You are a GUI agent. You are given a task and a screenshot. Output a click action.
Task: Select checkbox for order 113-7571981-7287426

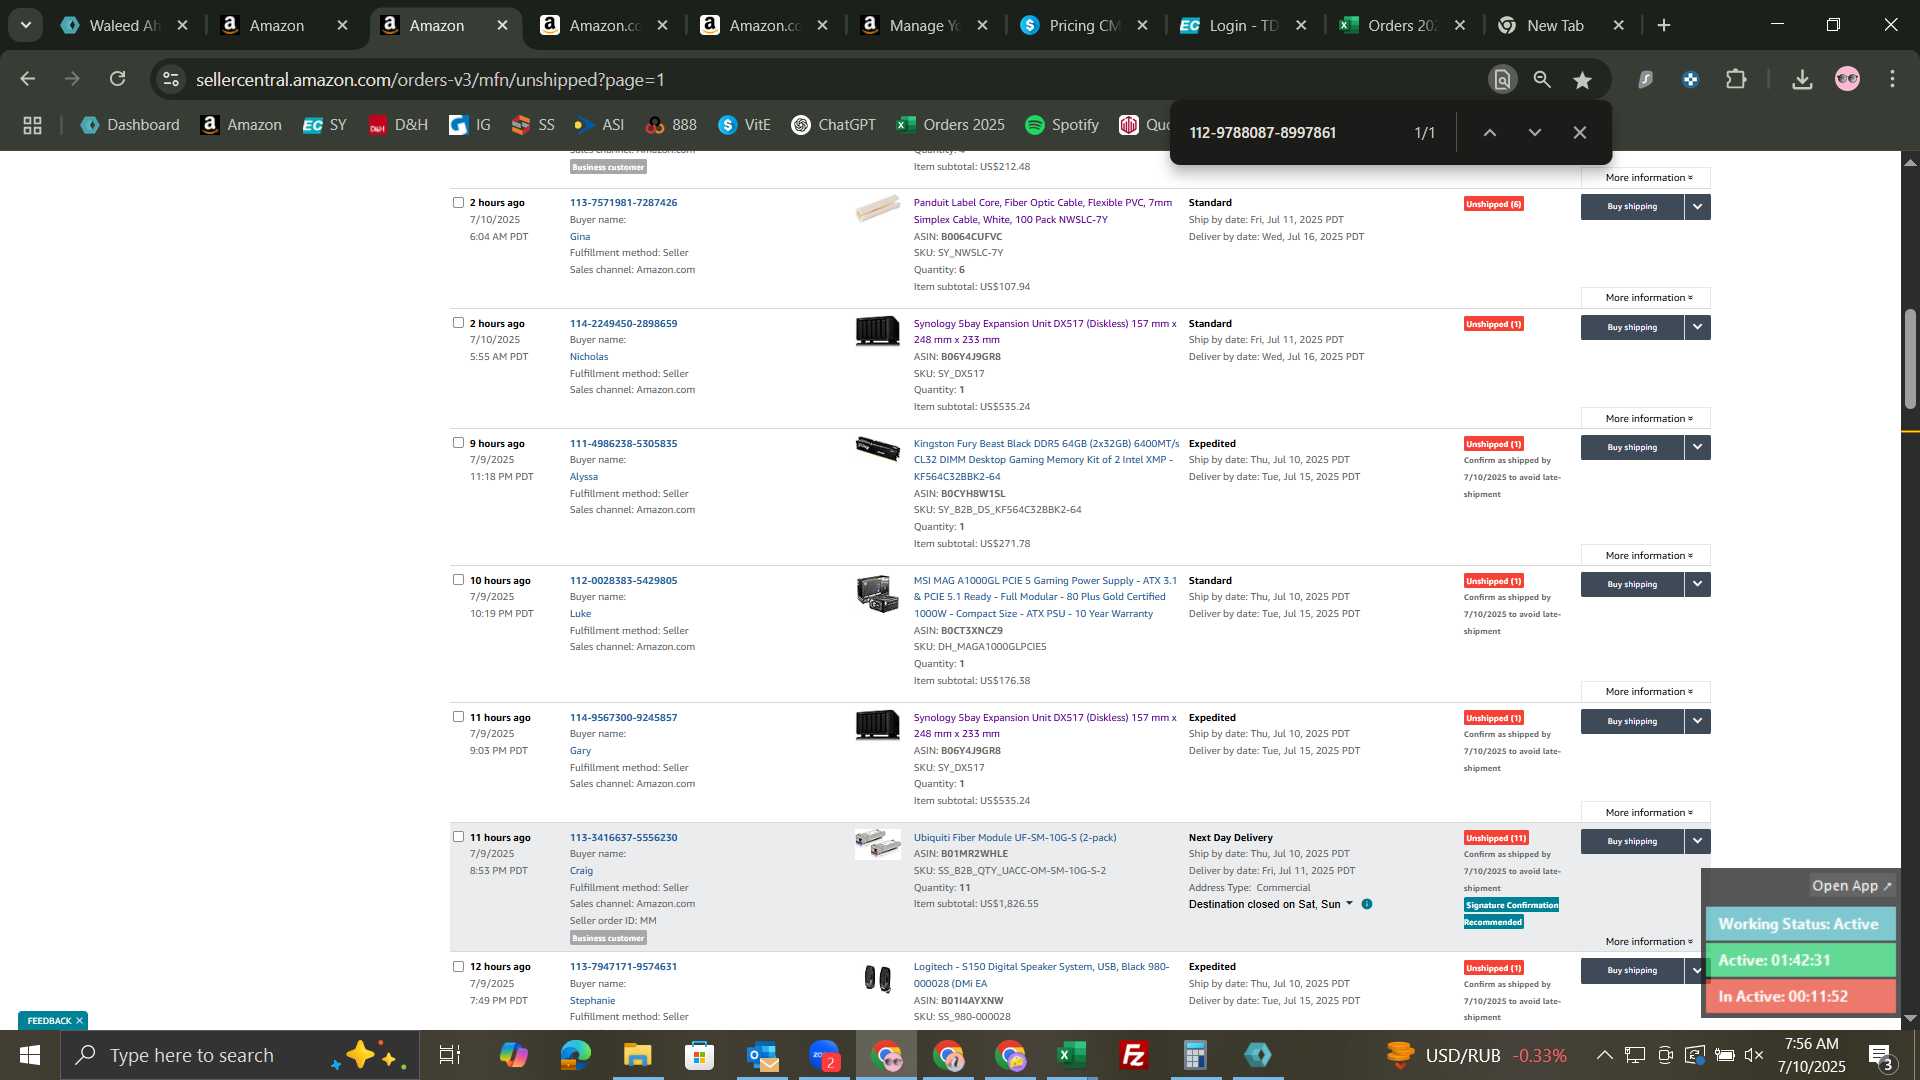[458, 202]
